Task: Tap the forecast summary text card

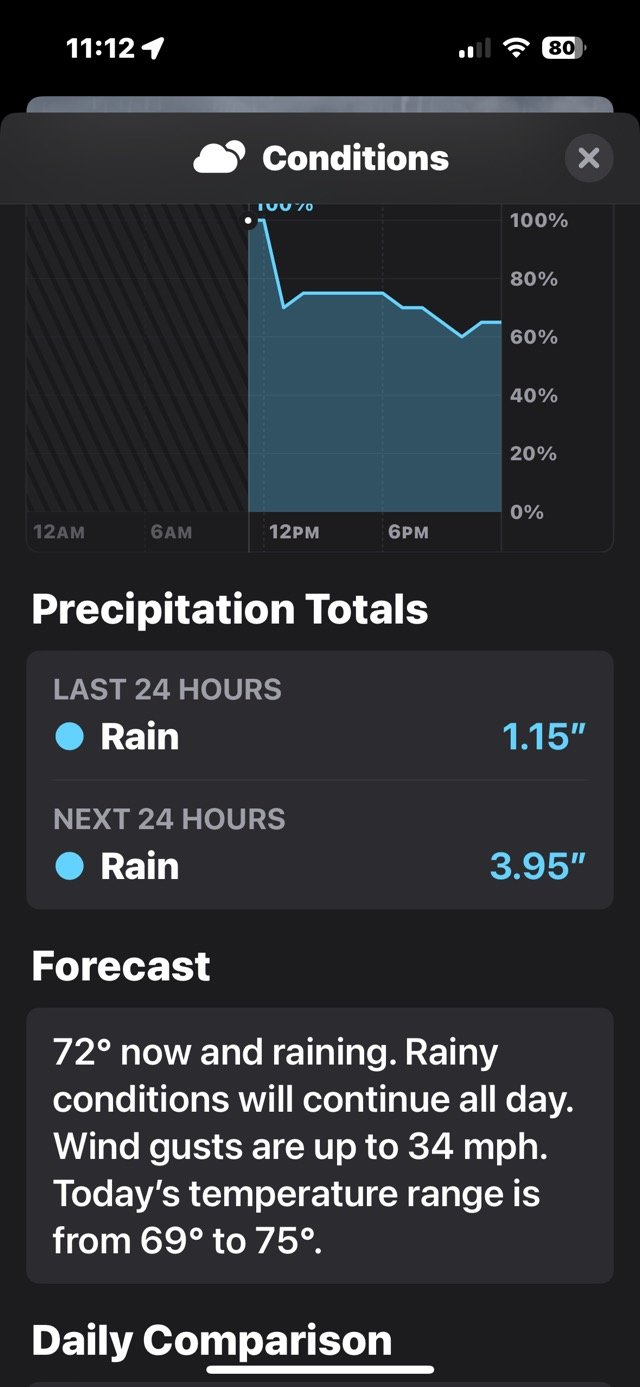Action: pyautogui.click(x=319, y=1146)
